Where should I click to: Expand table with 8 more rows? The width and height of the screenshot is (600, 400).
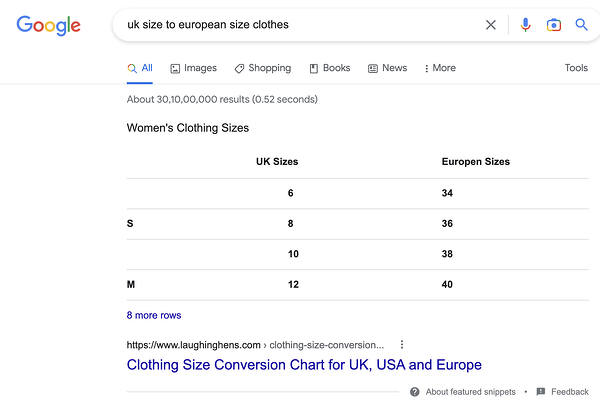tap(154, 315)
